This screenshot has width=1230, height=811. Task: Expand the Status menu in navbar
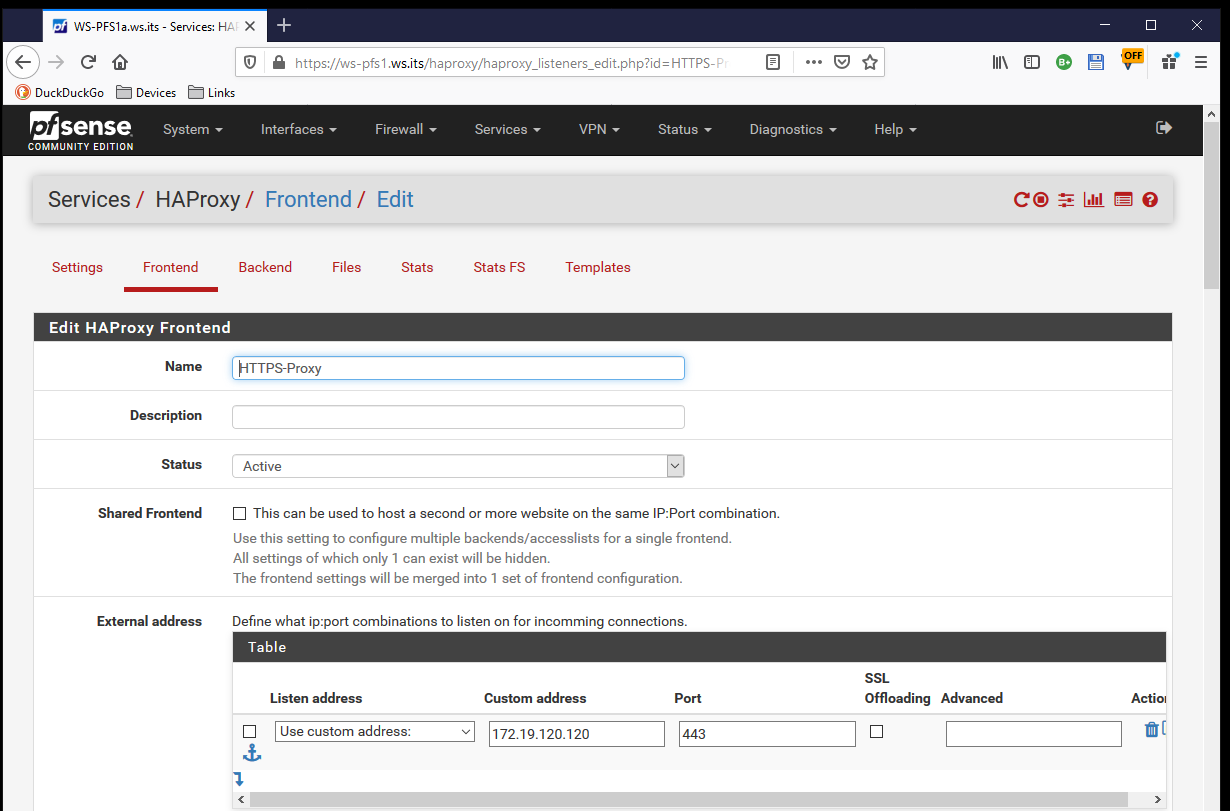685,129
